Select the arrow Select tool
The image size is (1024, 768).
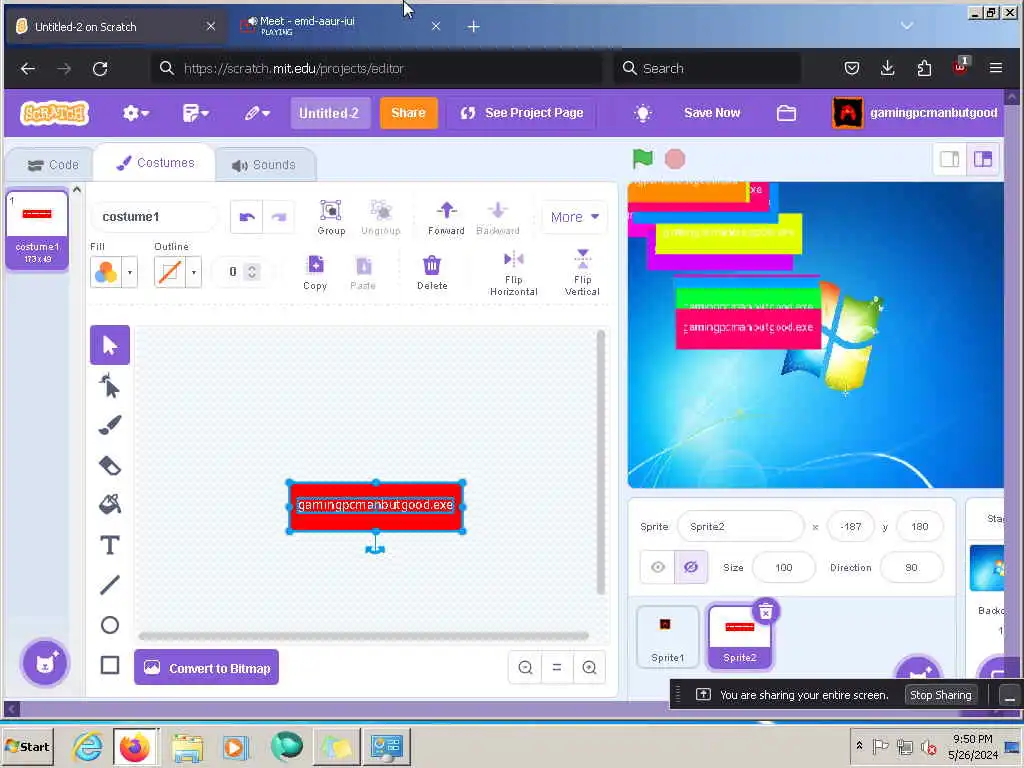[x=110, y=345]
